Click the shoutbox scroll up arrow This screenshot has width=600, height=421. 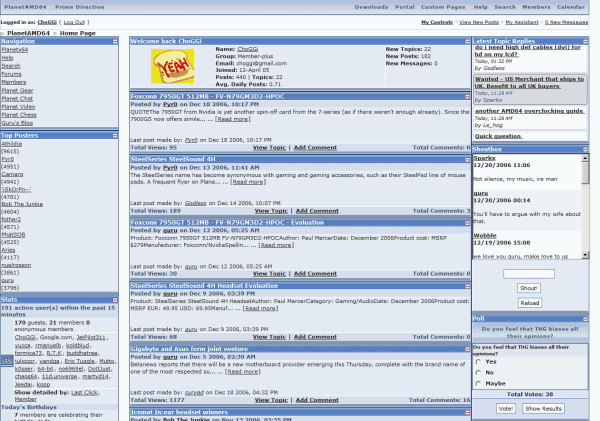point(585,158)
